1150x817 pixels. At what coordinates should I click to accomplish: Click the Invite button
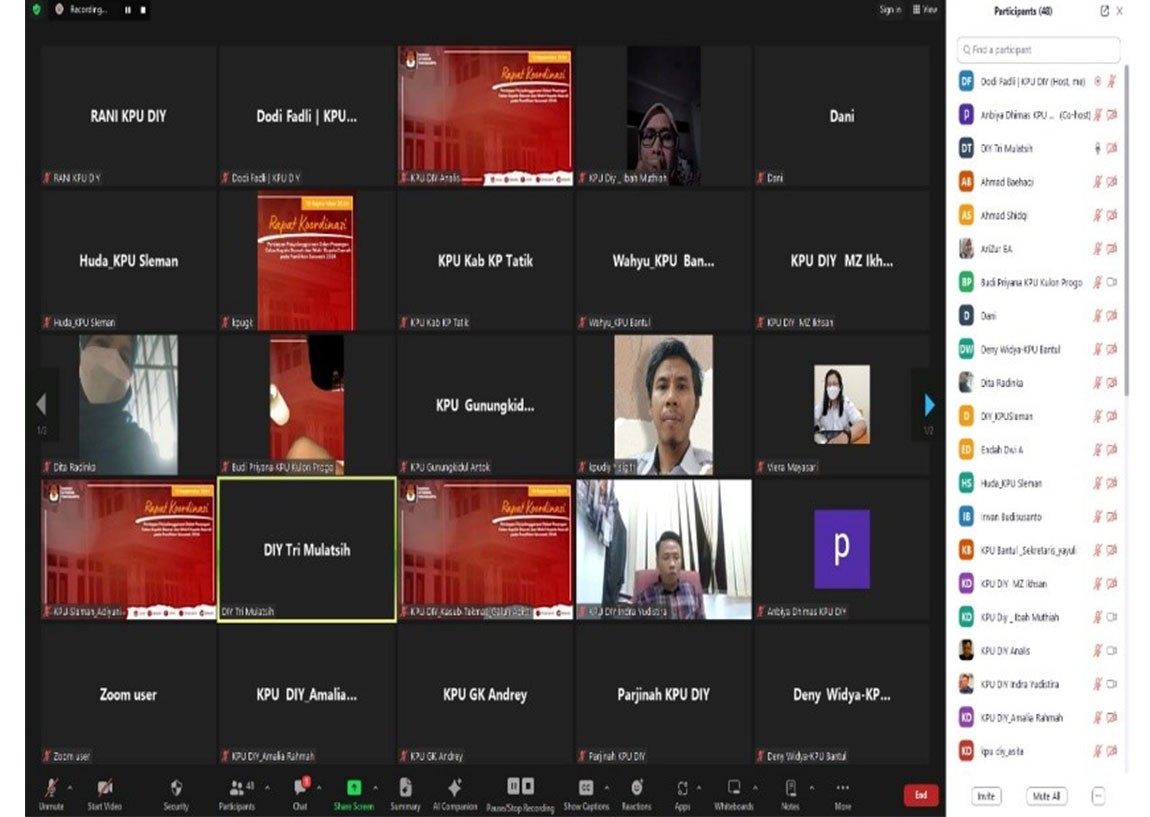pyautogui.click(x=986, y=796)
